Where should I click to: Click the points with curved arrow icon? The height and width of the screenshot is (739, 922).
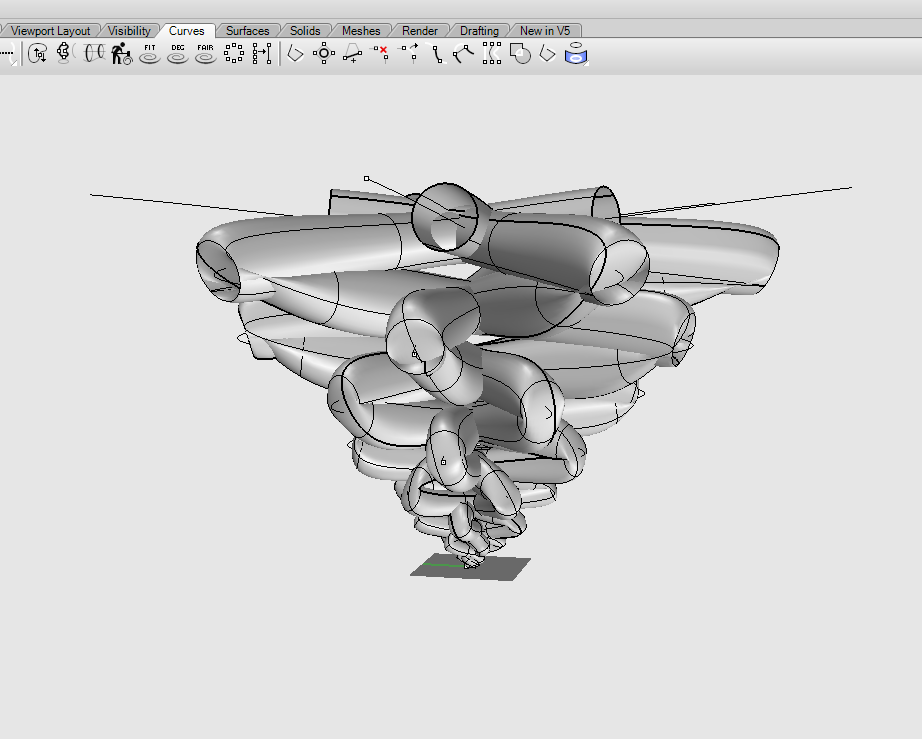pyautogui.click(x=408, y=53)
